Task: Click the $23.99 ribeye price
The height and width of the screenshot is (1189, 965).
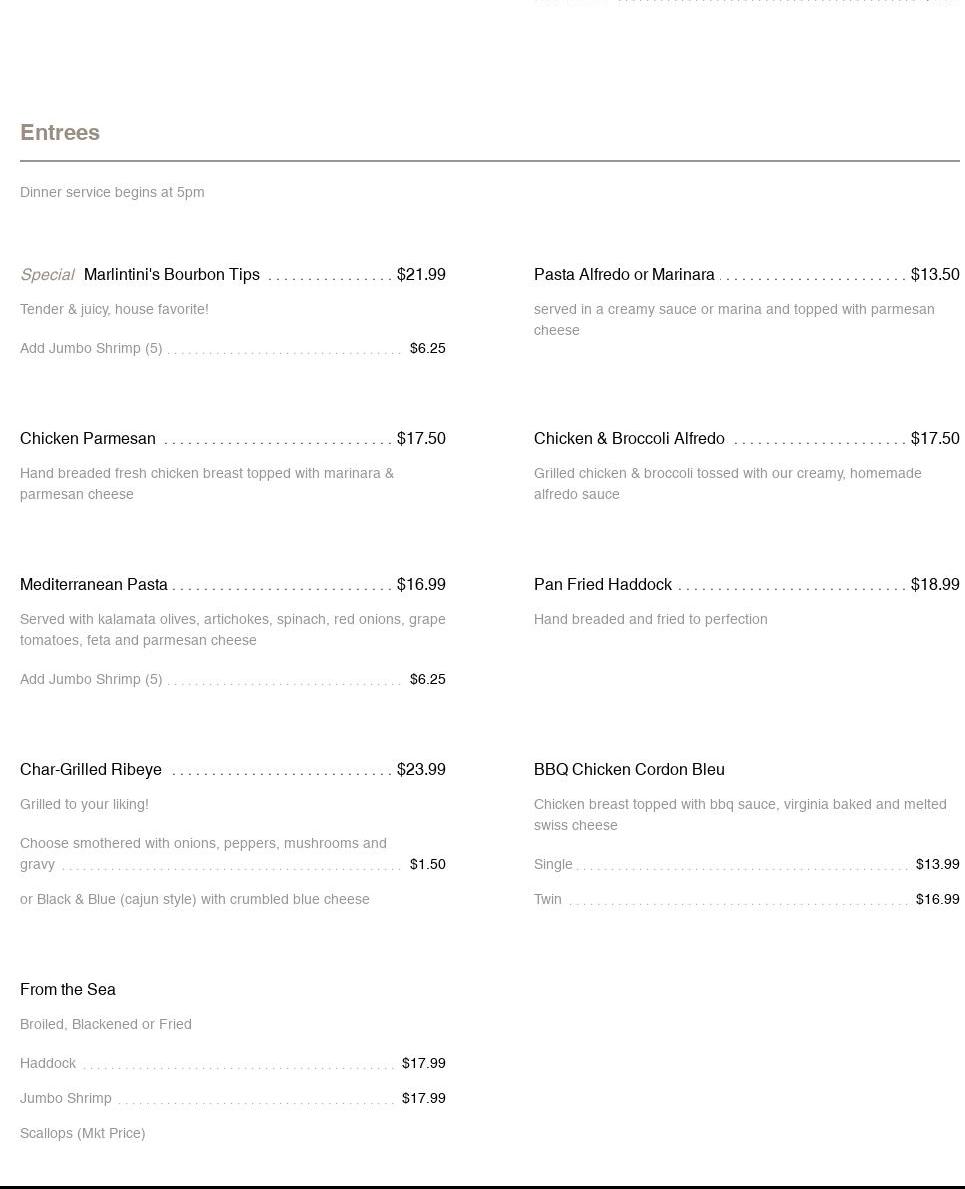Action: pyautogui.click(x=421, y=770)
